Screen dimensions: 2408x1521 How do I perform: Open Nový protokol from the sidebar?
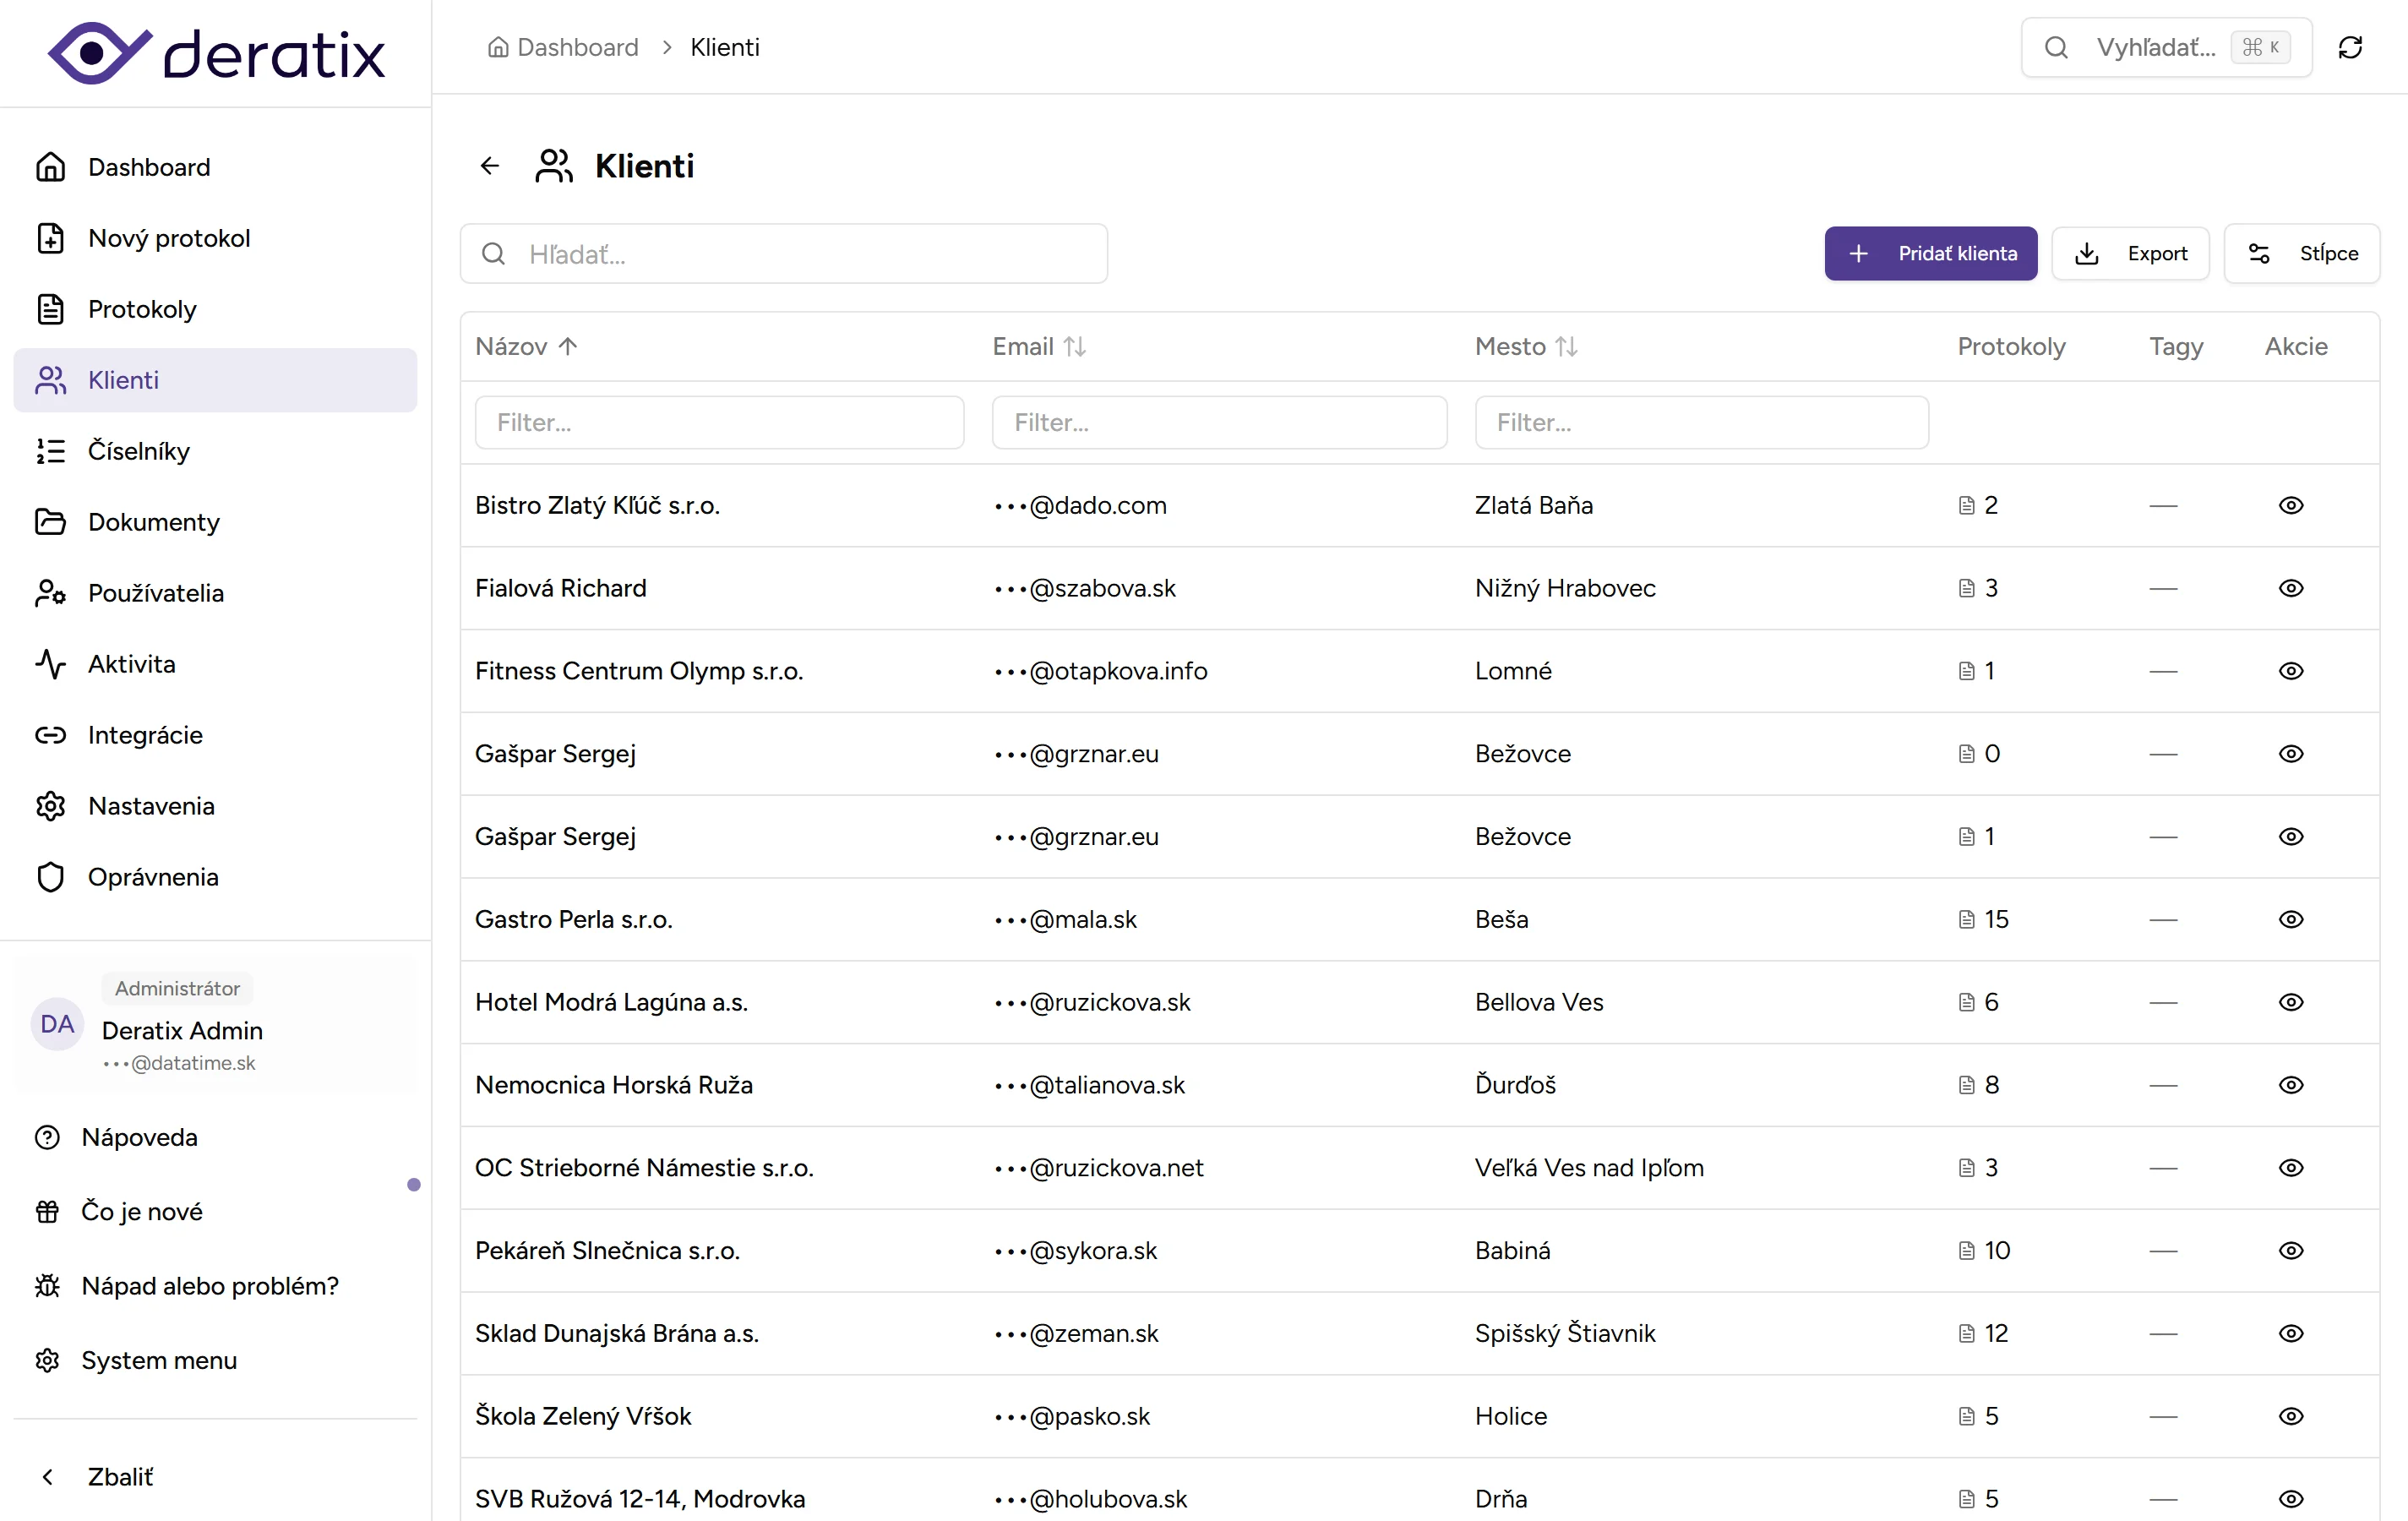point(169,238)
